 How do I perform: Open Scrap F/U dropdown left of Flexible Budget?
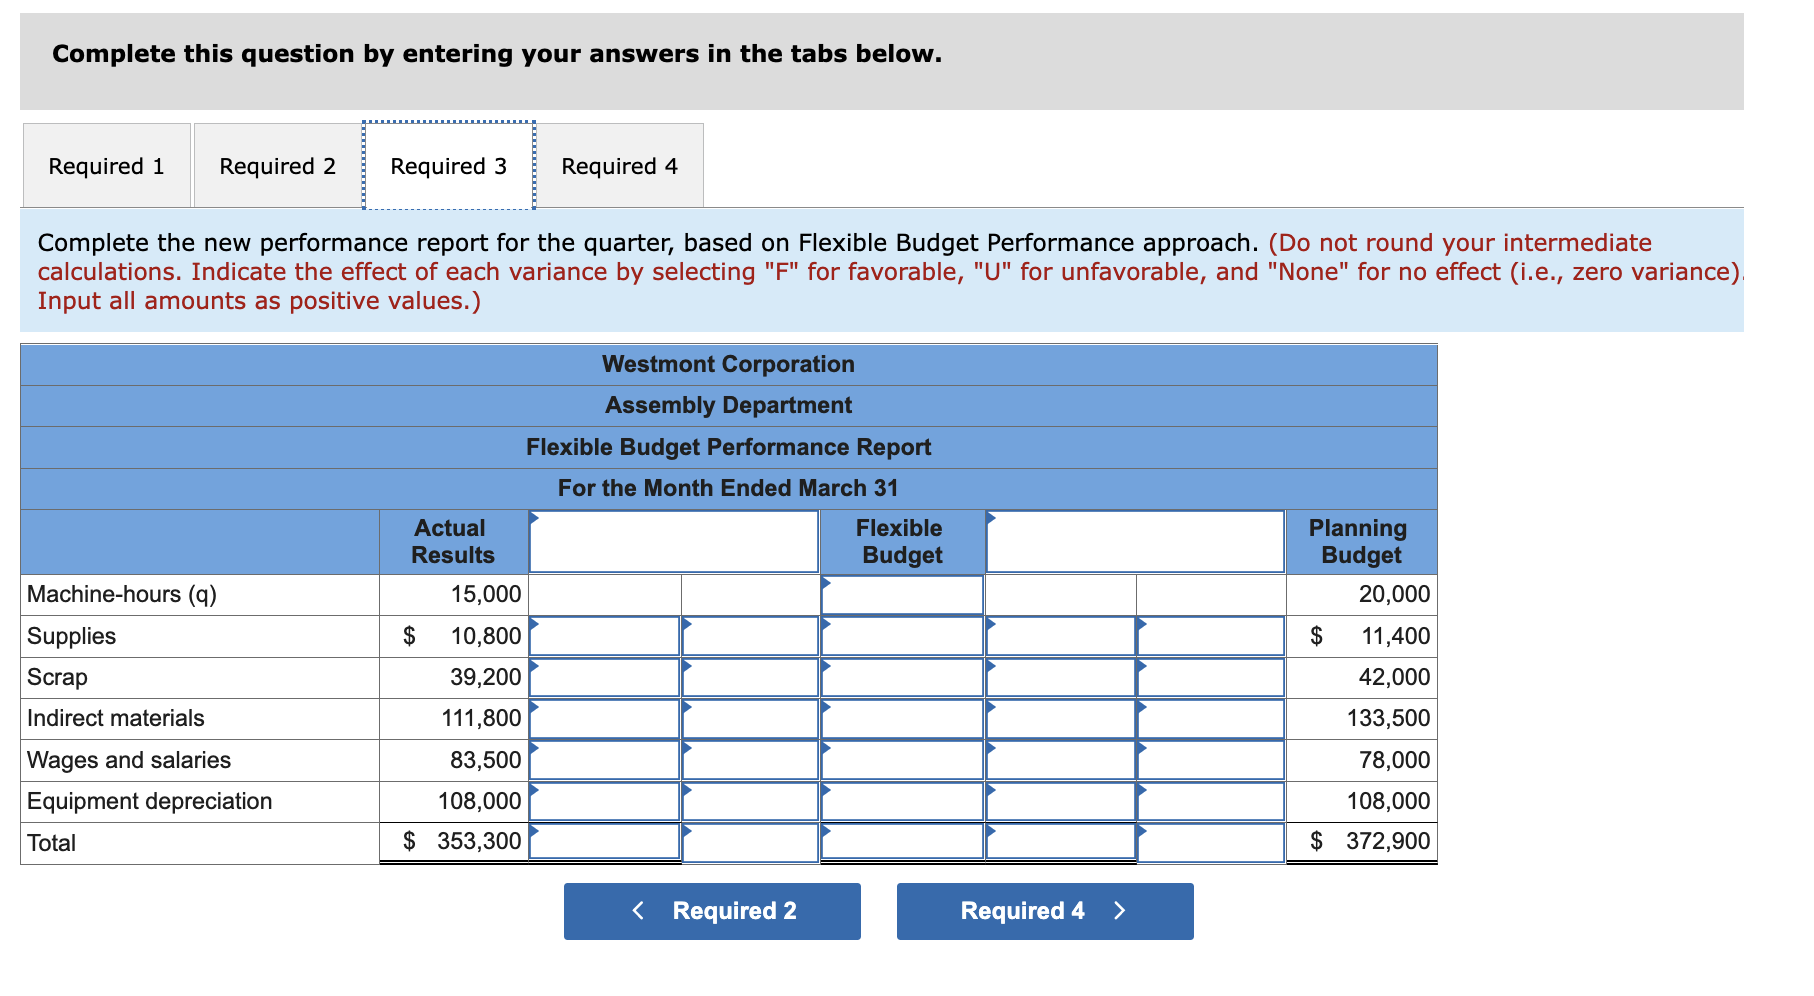tap(750, 677)
